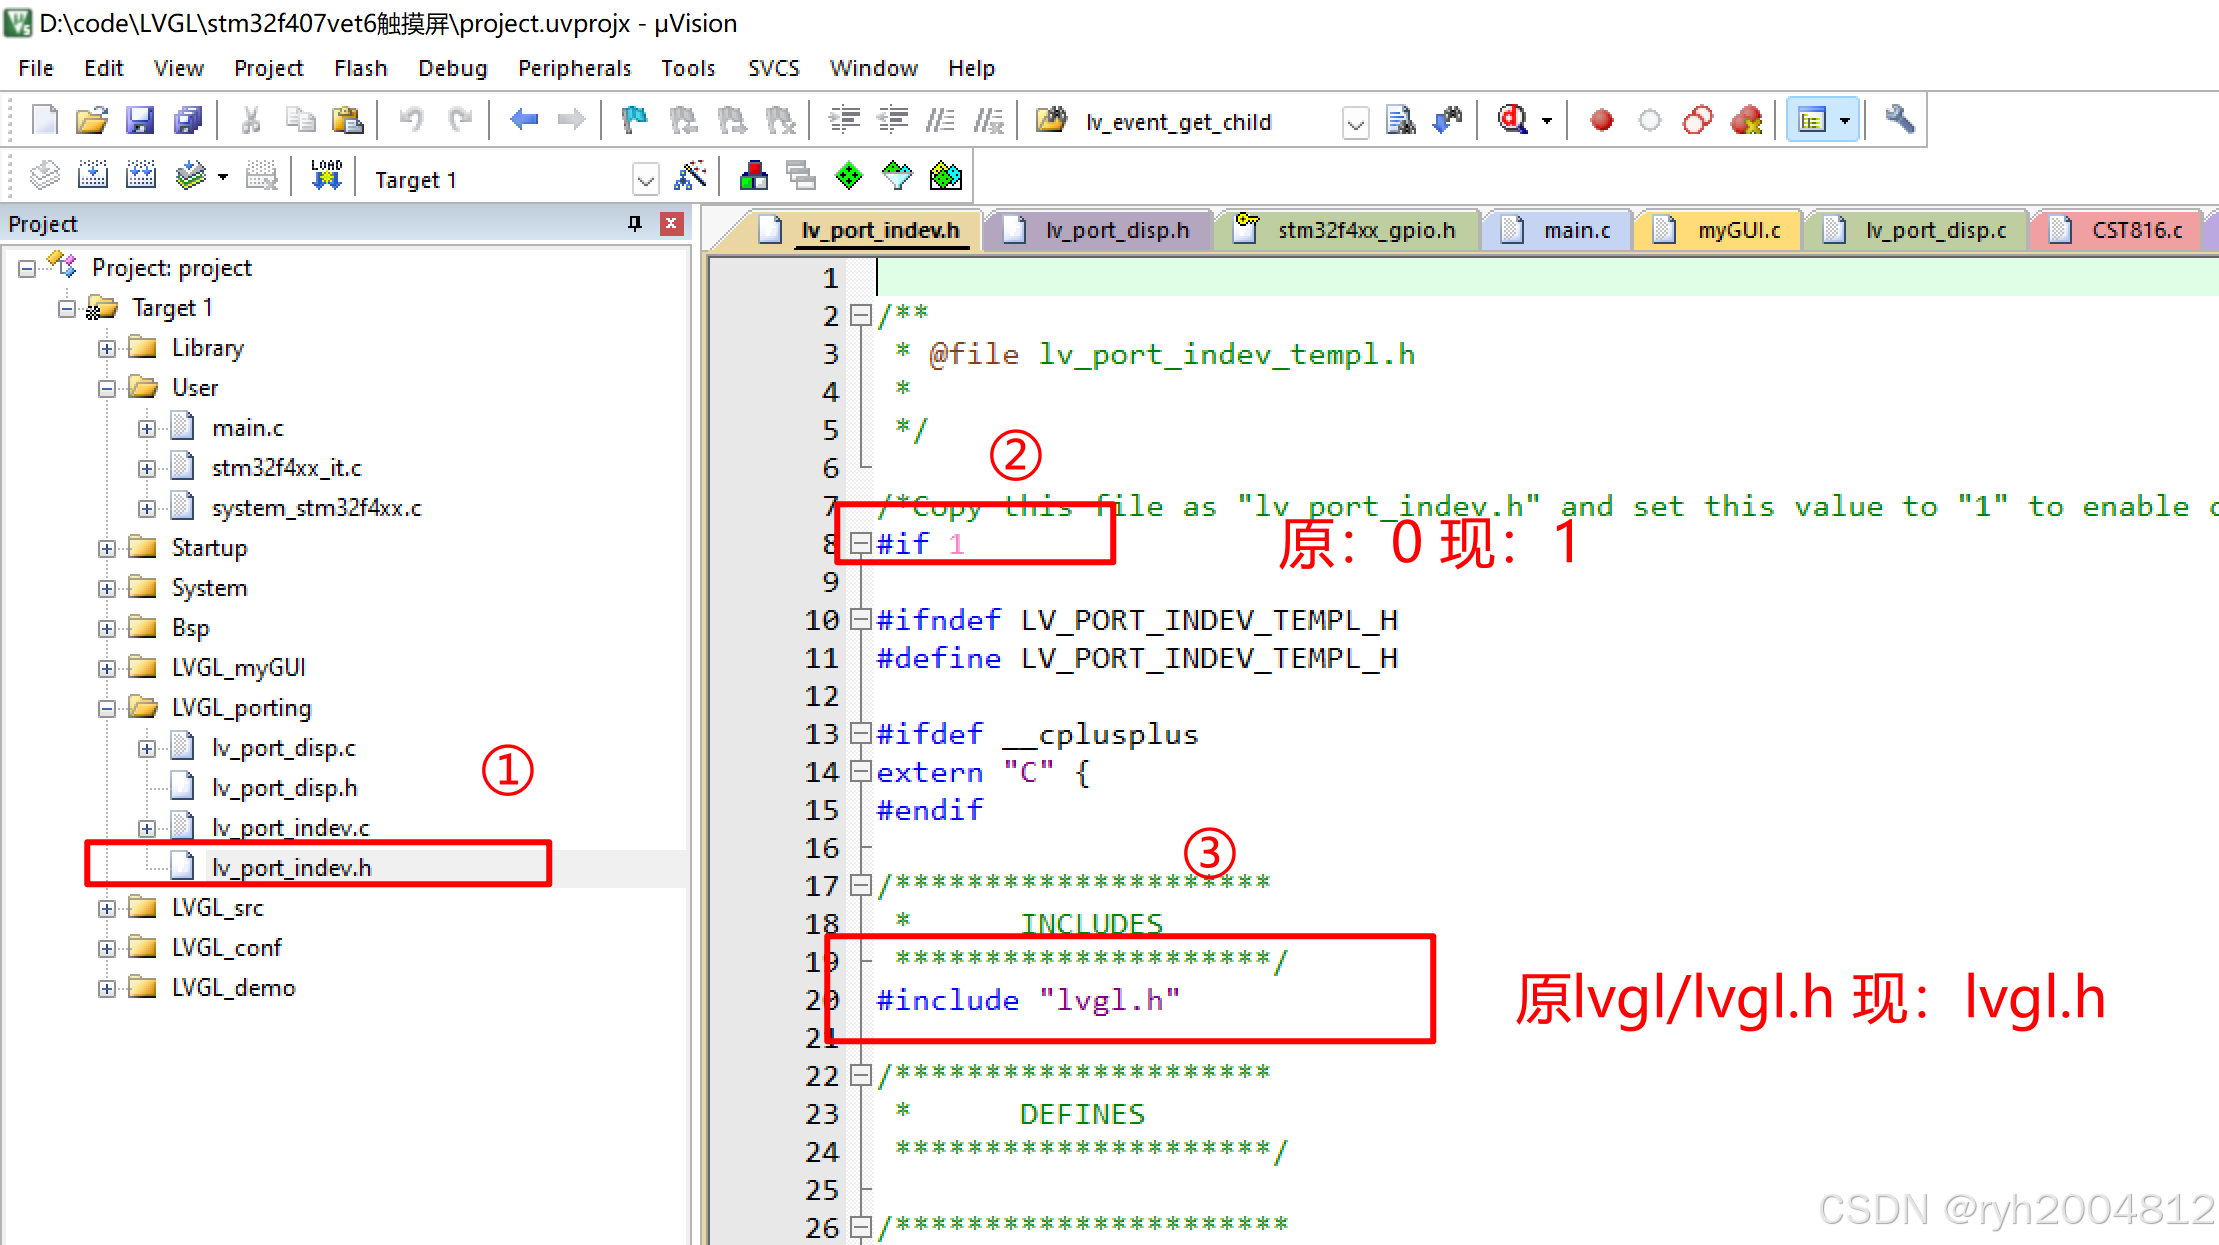Viewport: 2219px width, 1245px height.
Task: Toggle a breakpoint with red dot icon
Action: pyautogui.click(x=1602, y=119)
